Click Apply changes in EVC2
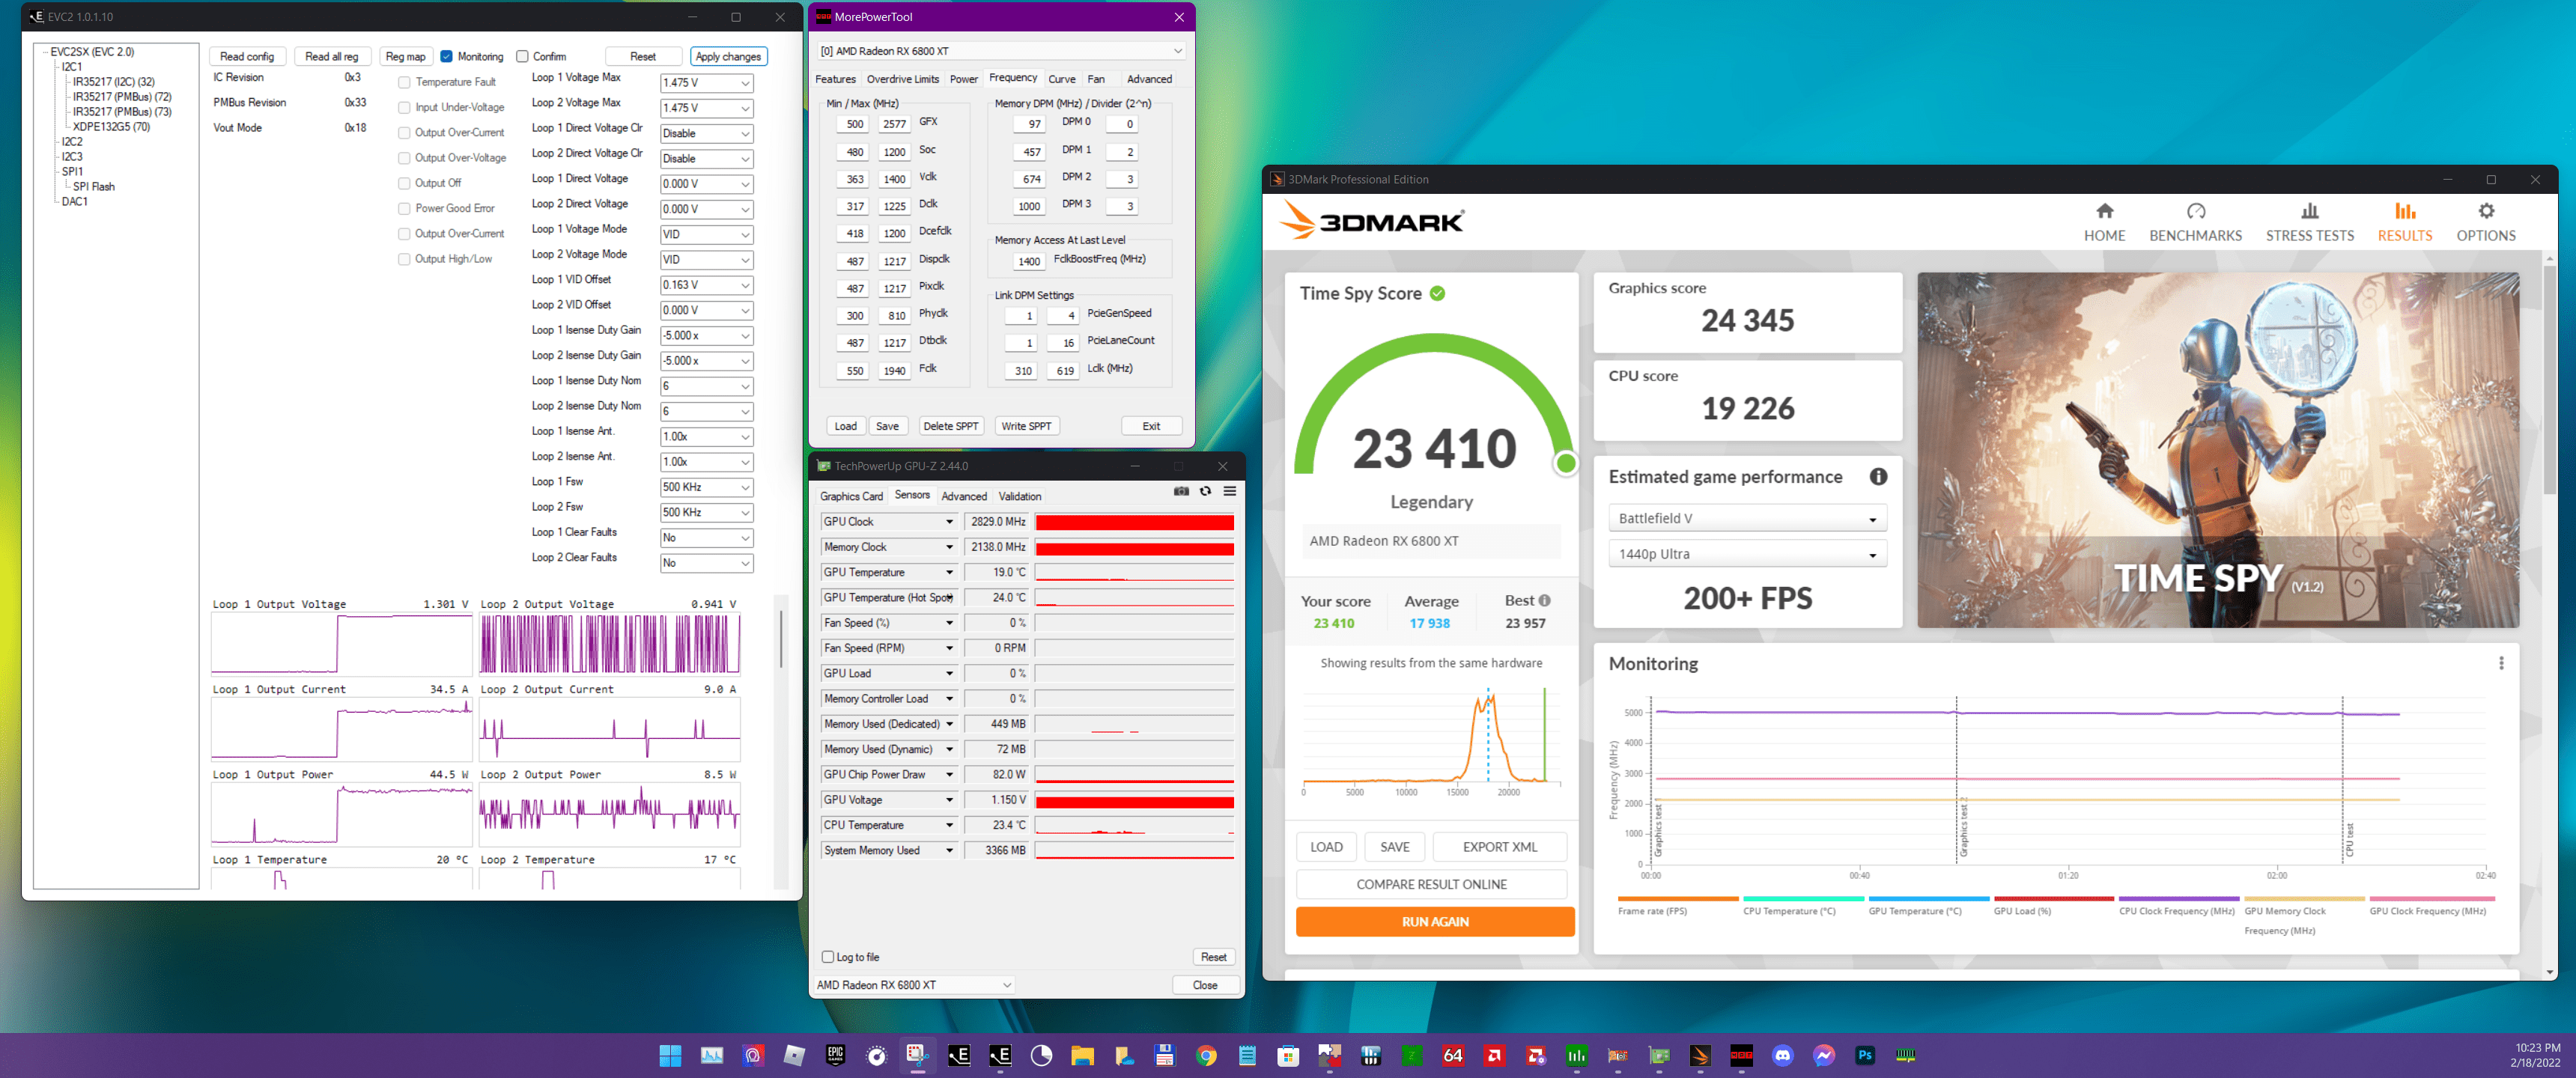This screenshot has width=2576, height=1078. click(728, 57)
